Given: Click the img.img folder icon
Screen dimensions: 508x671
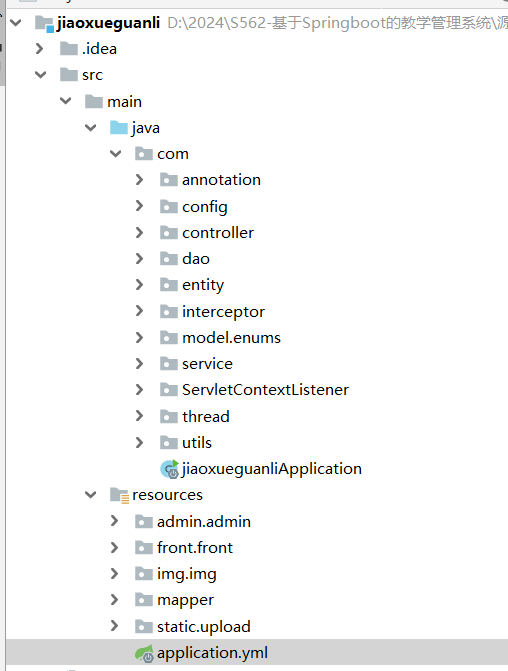Looking at the screenshot, I should [x=144, y=574].
